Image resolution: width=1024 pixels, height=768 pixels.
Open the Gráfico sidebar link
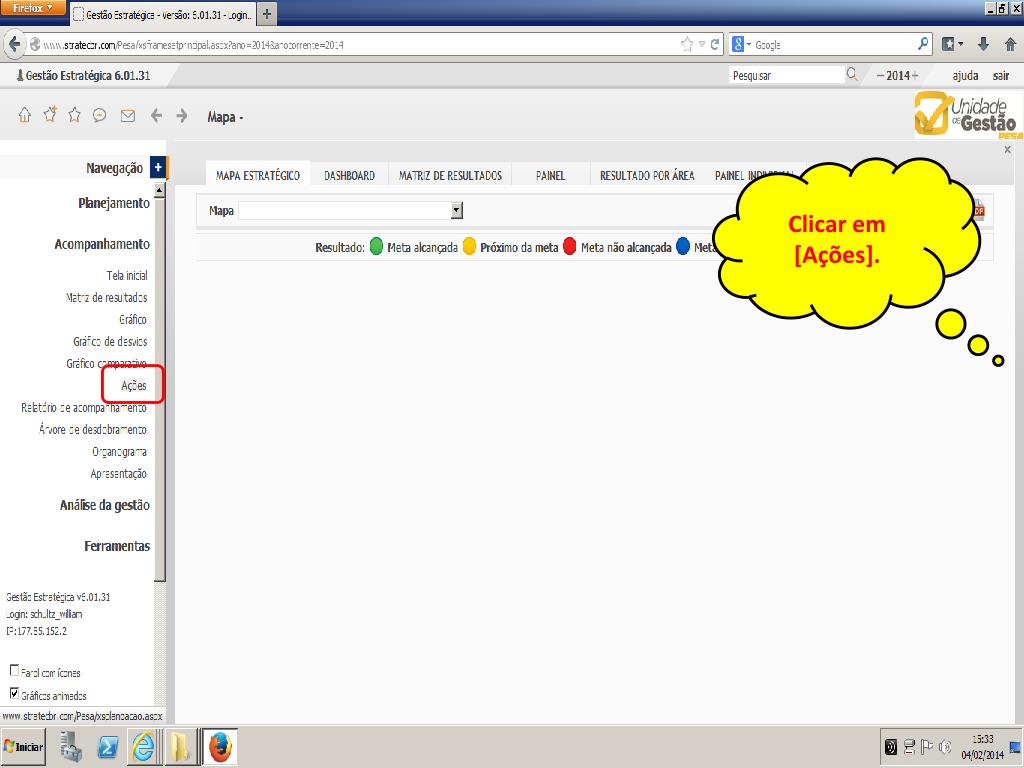click(133, 319)
